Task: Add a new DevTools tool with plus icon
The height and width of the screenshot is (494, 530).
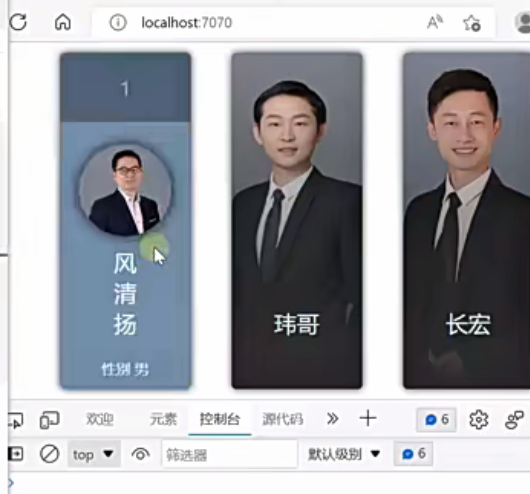Action: 368,419
